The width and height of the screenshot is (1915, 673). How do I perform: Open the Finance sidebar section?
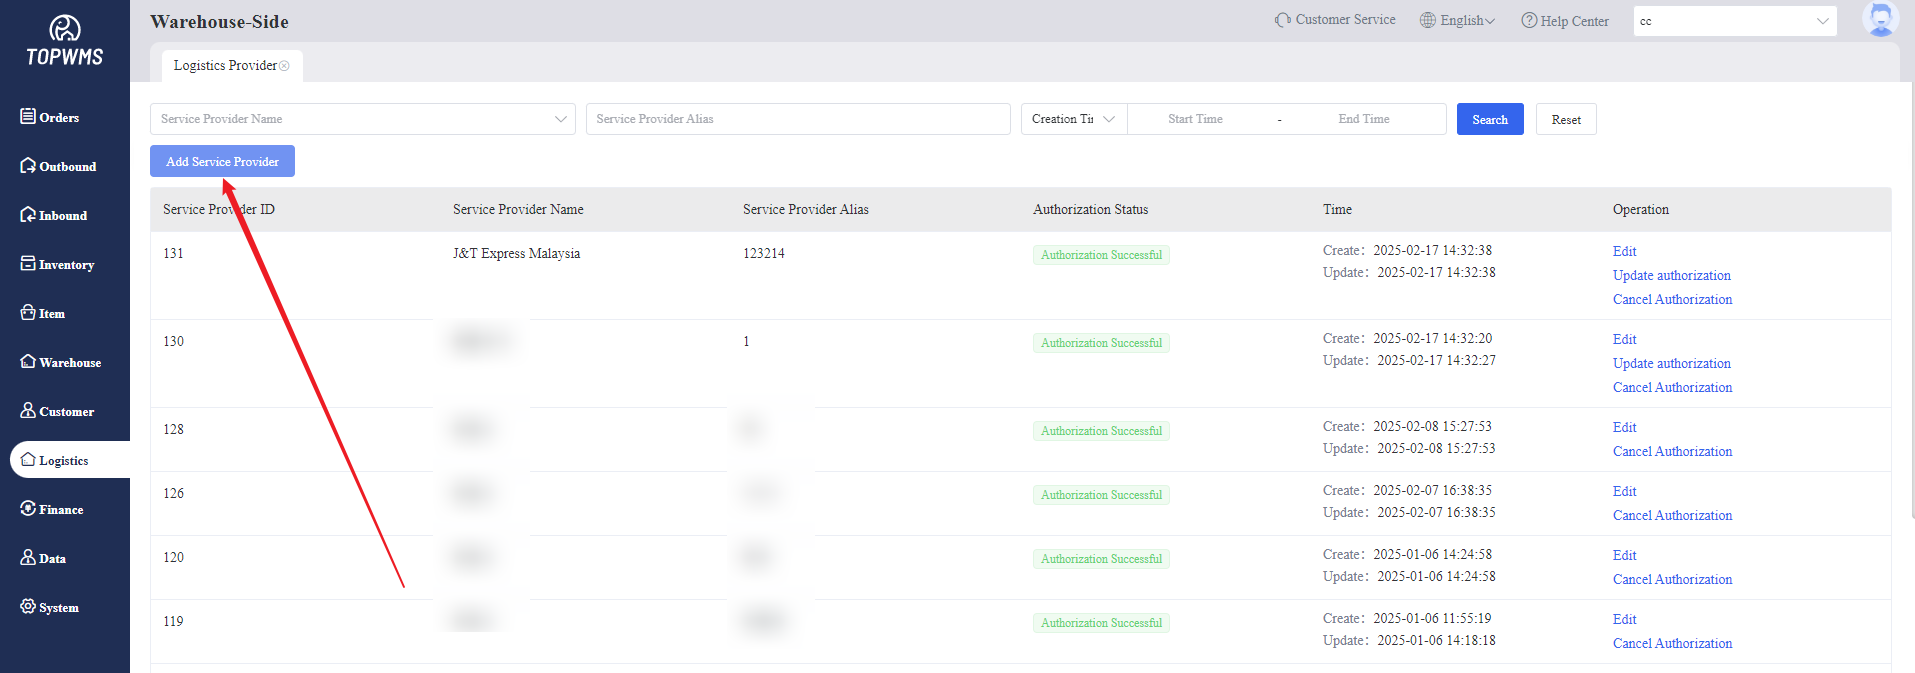pyautogui.click(x=52, y=509)
